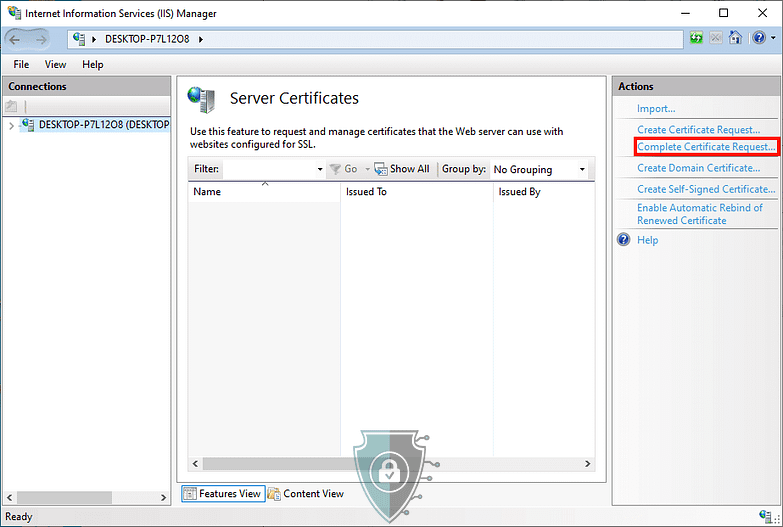Expand the DESKTOP-P7L12O8 tree node
This screenshot has height=527, width=783.
tap(11, 126)
